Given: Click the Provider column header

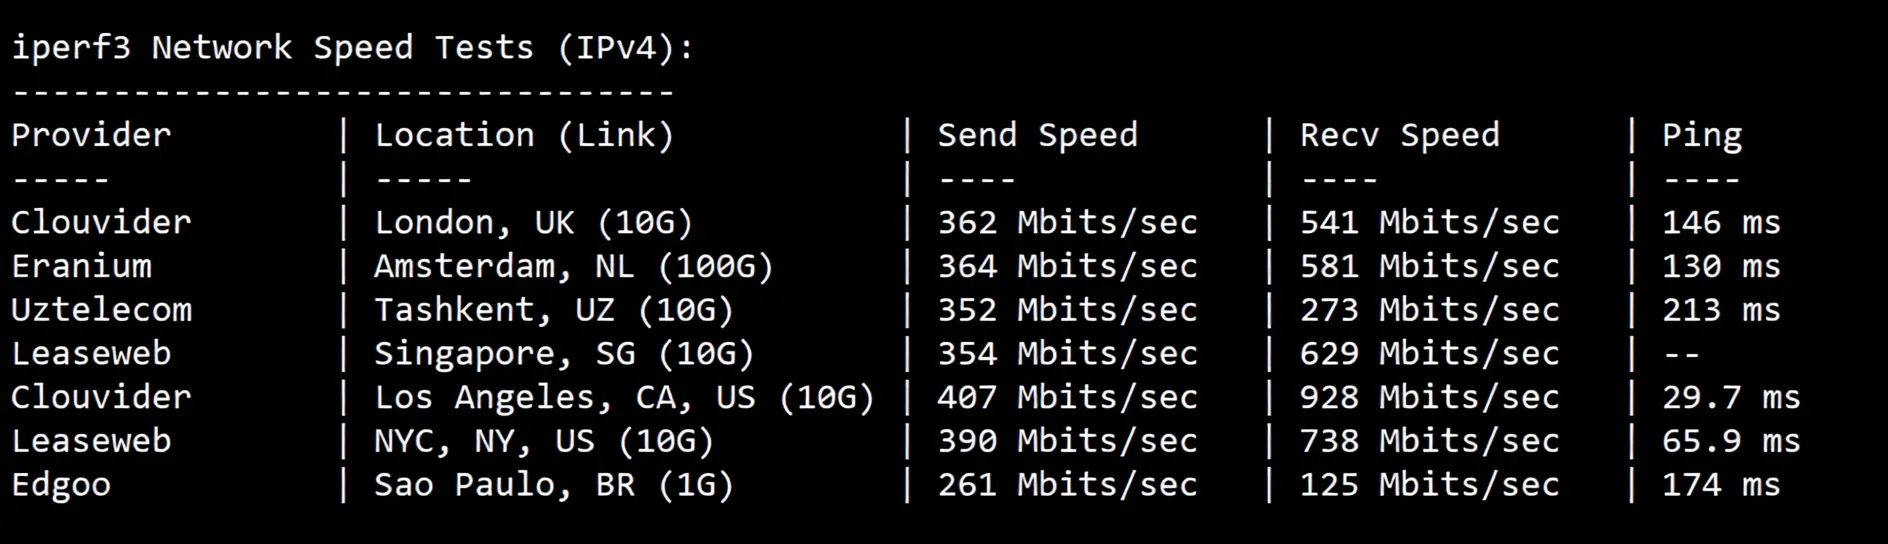Looking at the screenshot, I should tap(91, 135).
